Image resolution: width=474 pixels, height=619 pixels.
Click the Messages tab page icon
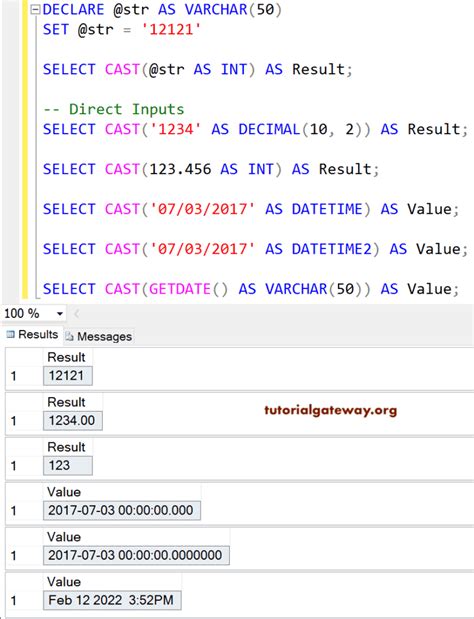point(69,336)
